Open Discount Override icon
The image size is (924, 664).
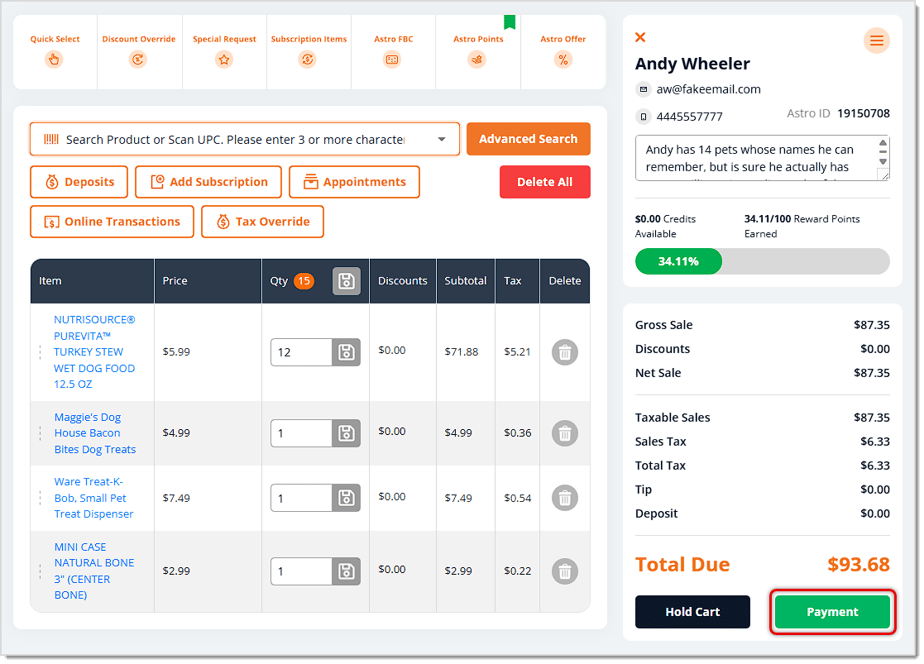(138, 60)
